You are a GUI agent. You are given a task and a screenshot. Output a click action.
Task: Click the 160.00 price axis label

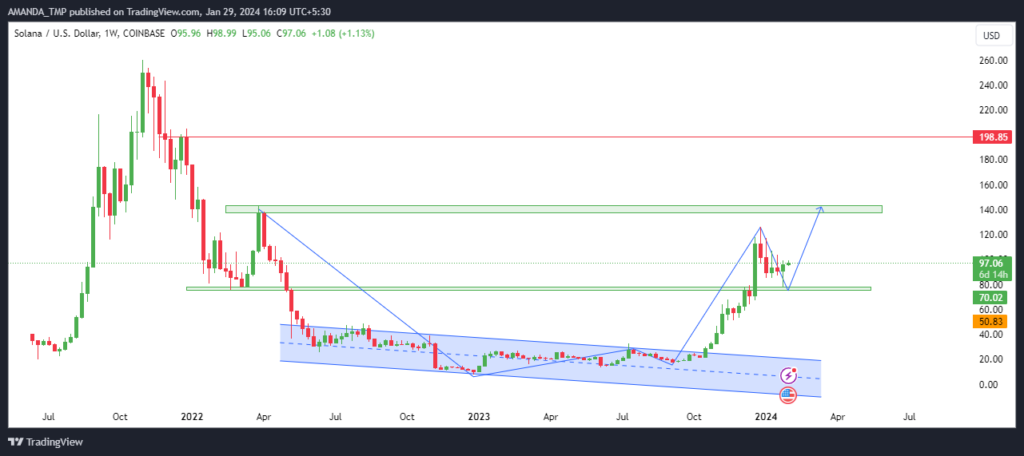click(991, 185)
